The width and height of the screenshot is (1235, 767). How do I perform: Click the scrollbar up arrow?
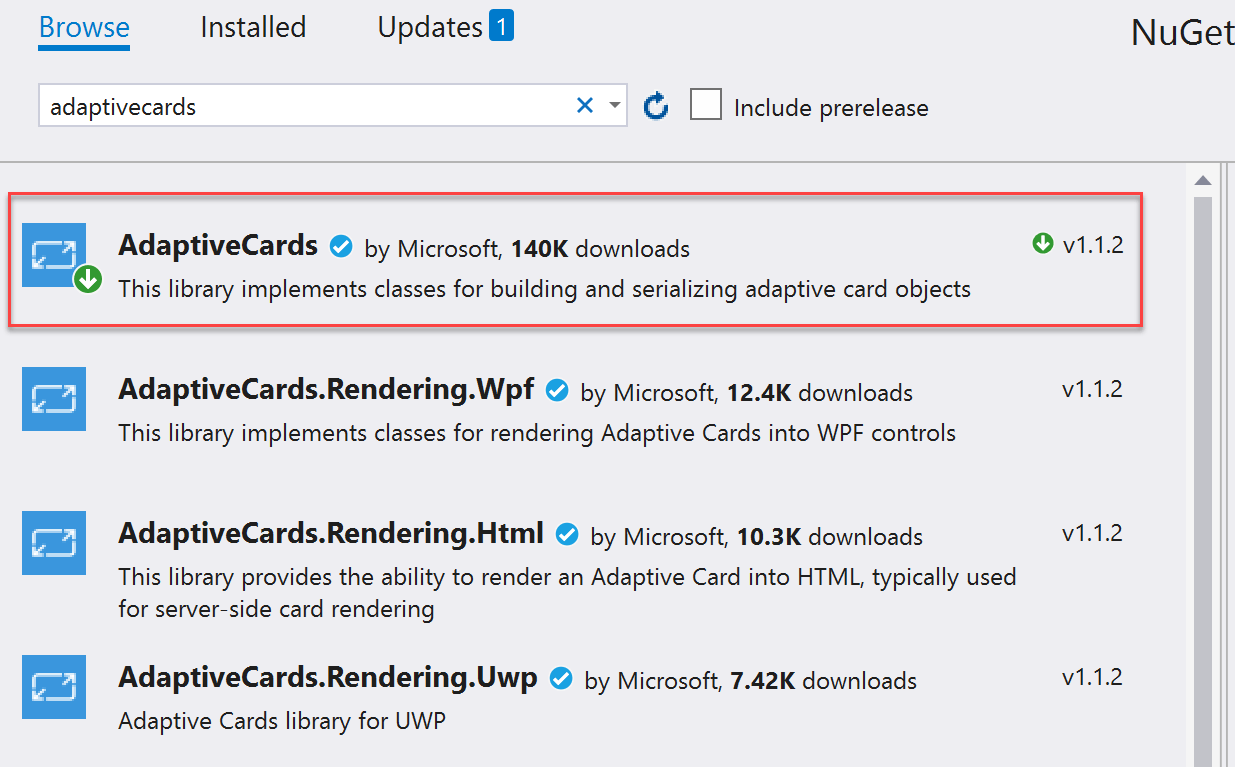1203,180
